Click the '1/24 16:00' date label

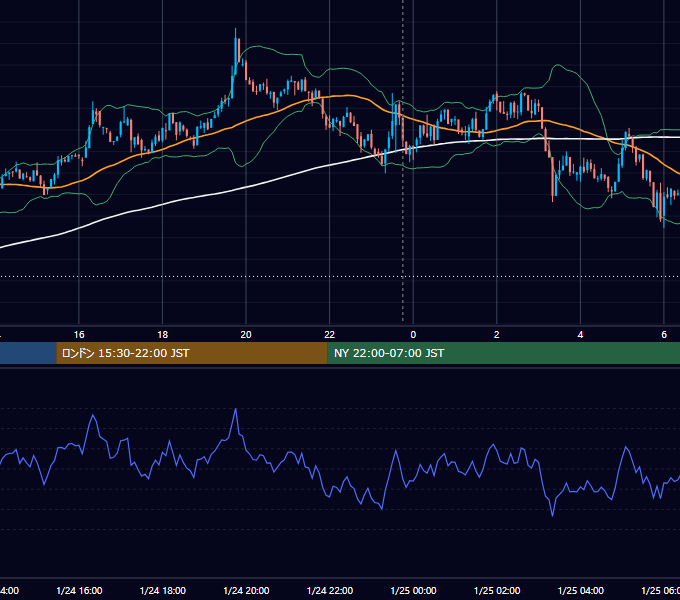[x=79, y=591]
